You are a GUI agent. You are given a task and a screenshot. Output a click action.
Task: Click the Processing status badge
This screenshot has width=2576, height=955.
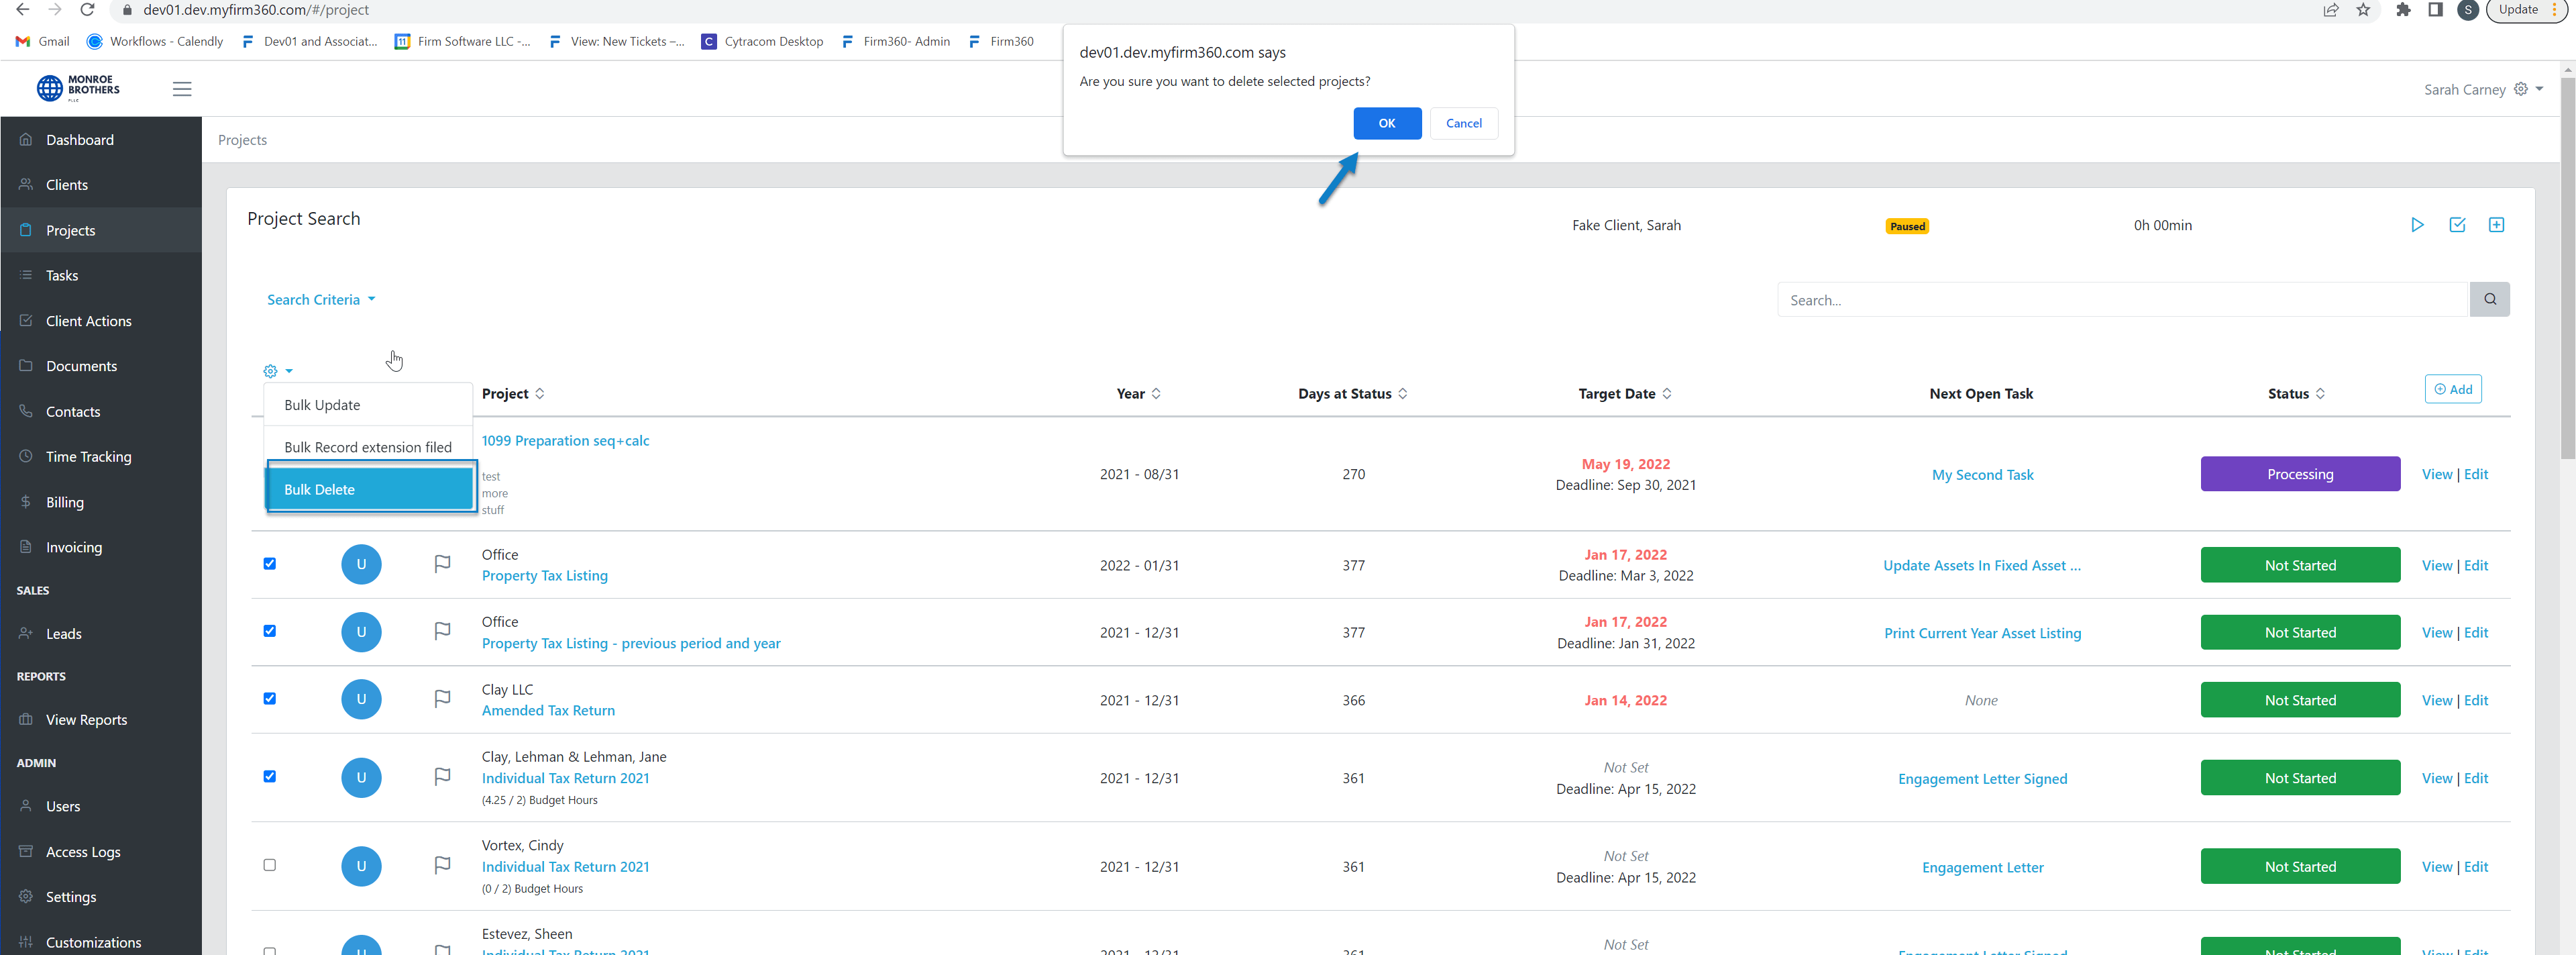click(2299, 474)
